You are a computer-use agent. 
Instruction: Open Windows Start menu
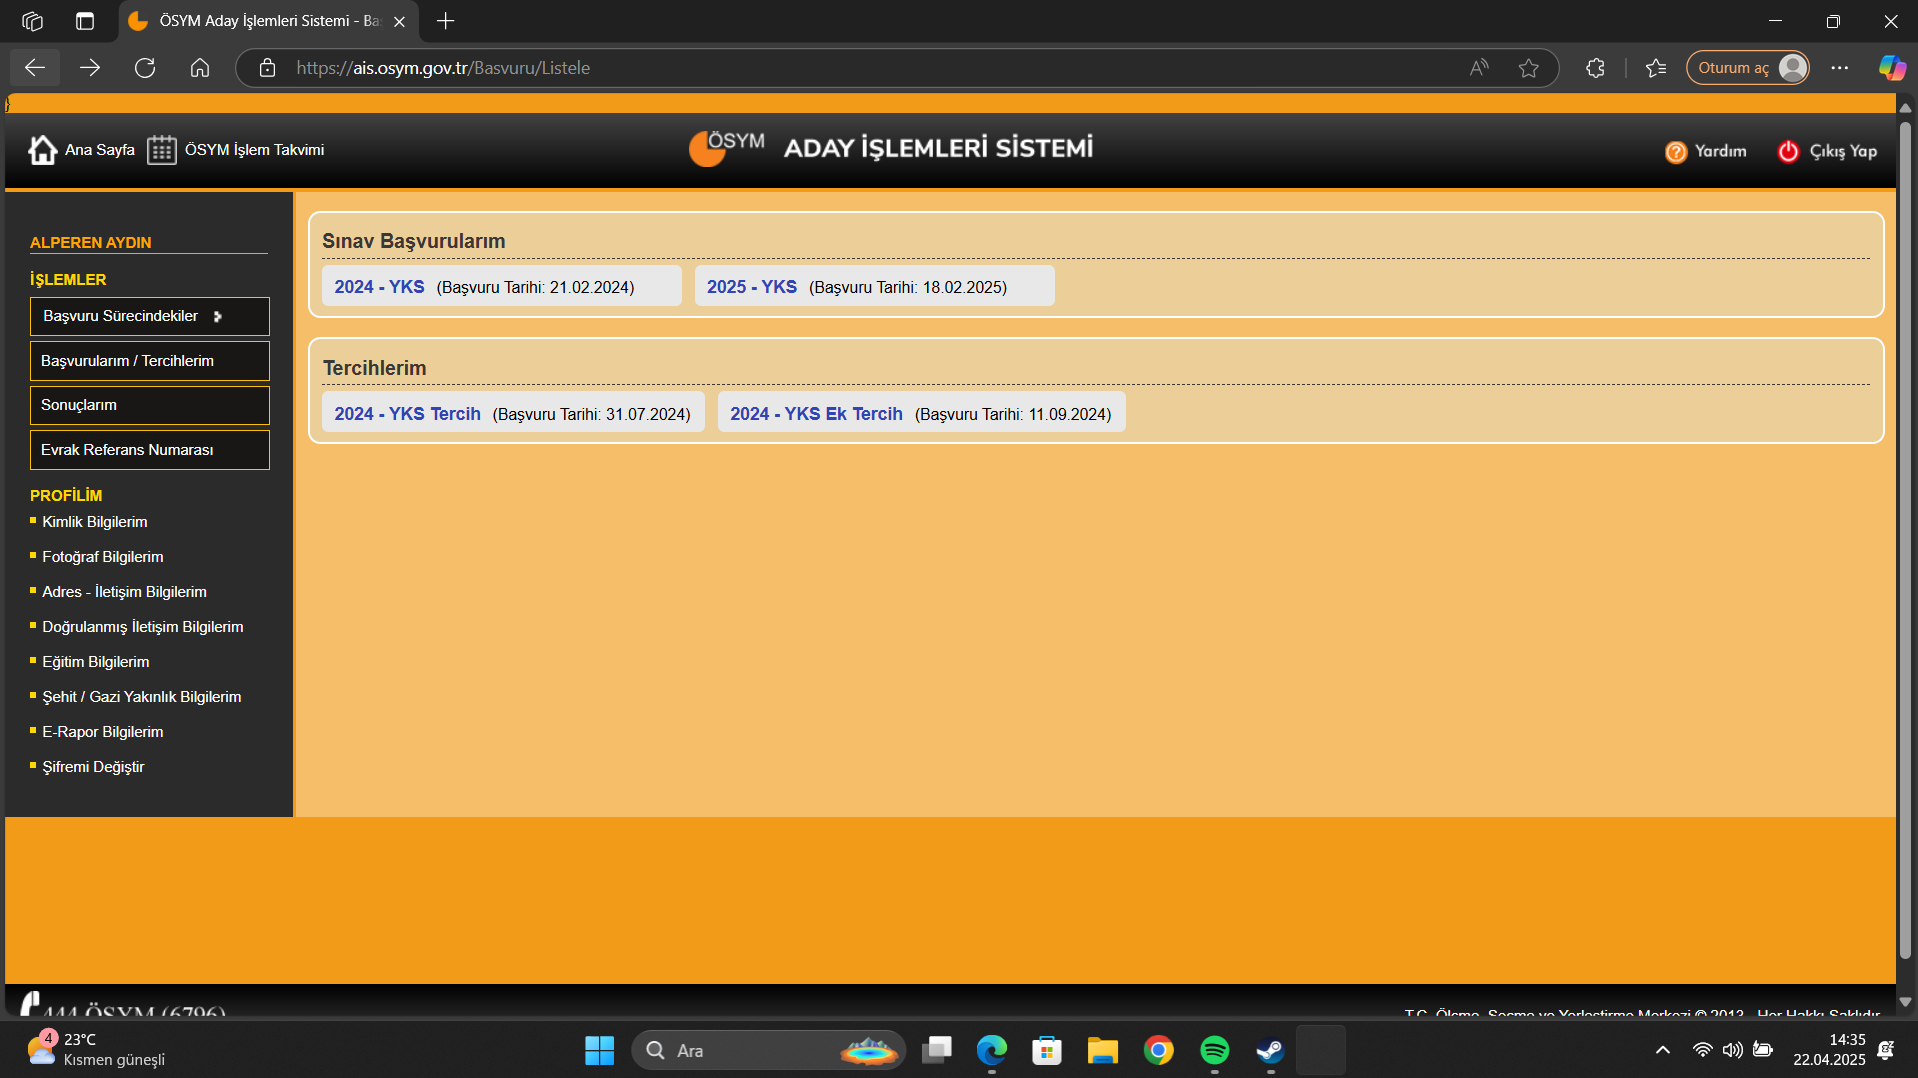(x=599, y=1050)
